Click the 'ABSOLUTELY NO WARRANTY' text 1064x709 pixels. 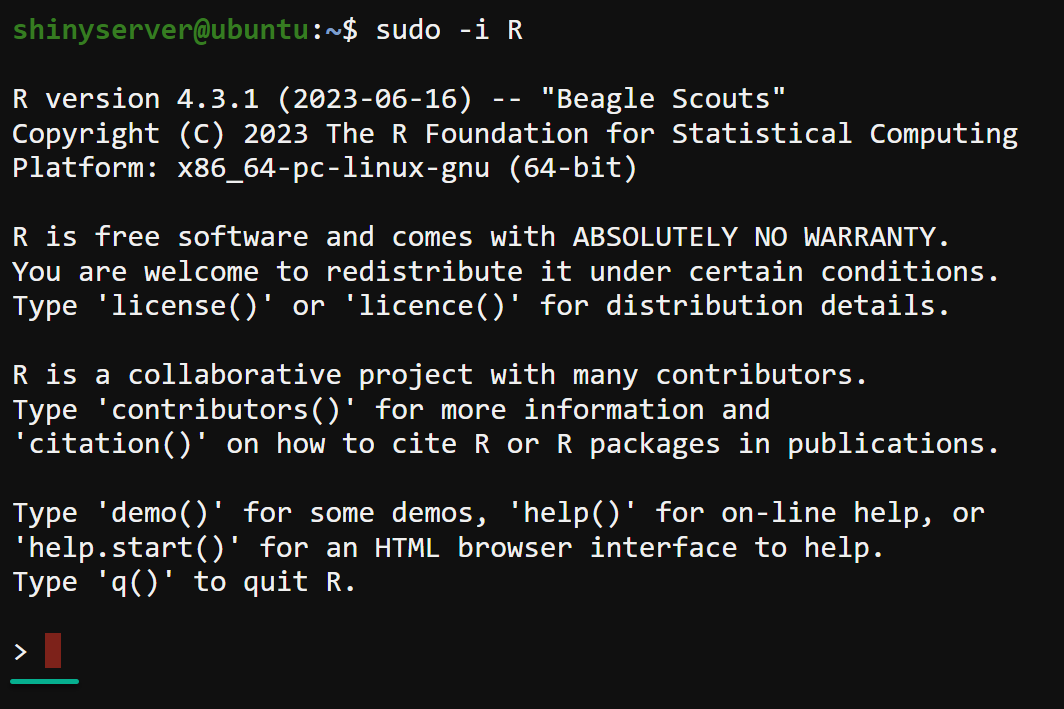click(x=754, y=237)
